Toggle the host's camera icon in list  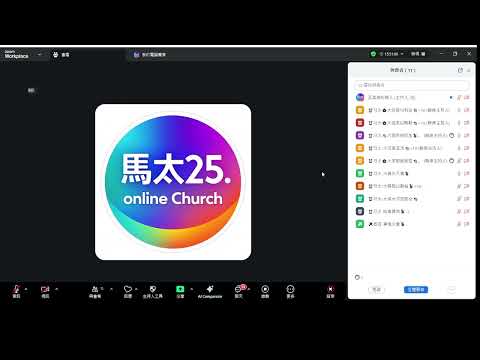click(x=467, y=97)
